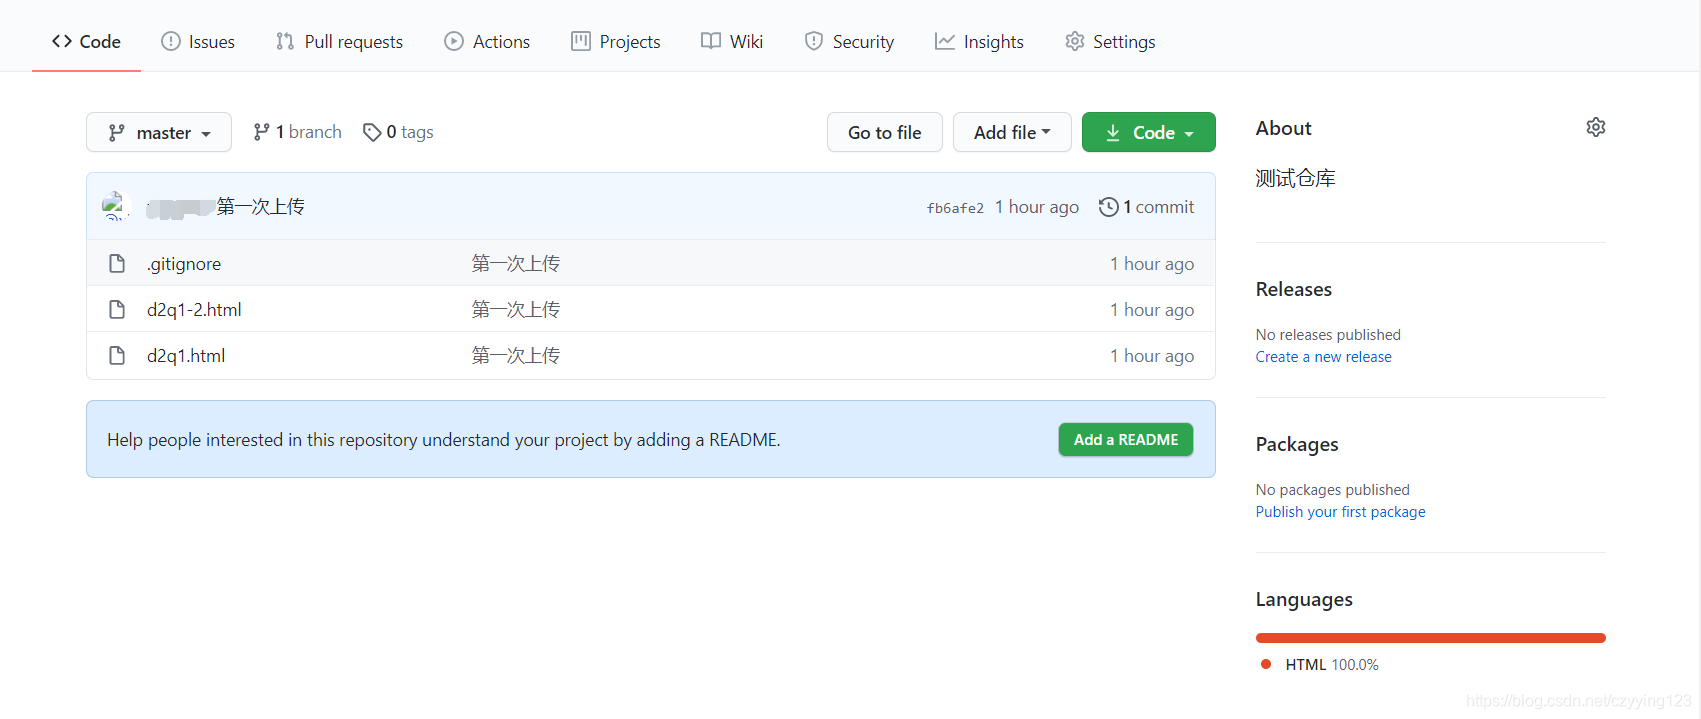Click the HTML language bar
The image size is (1701, 719).
click(1431, 638)
